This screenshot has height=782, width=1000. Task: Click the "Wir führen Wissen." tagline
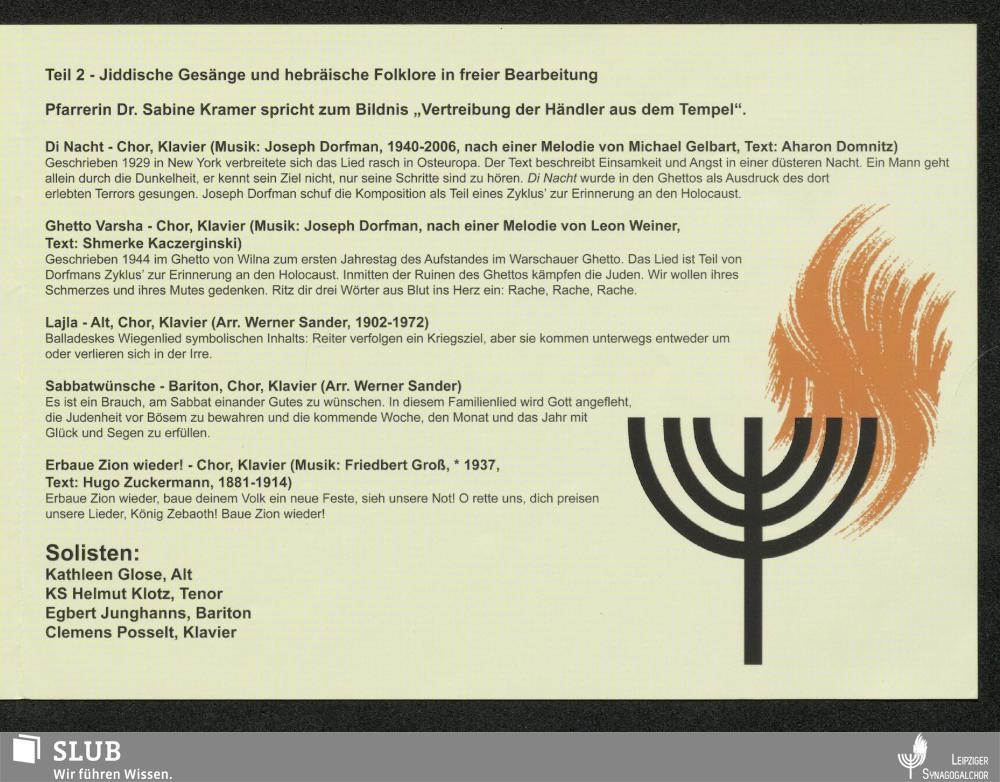pos(112,773)
